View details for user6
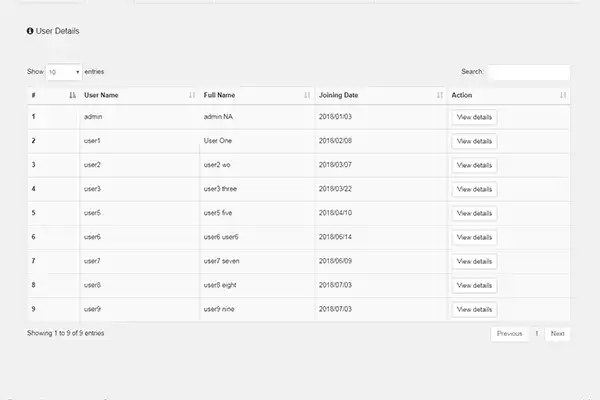 (474, 237)
